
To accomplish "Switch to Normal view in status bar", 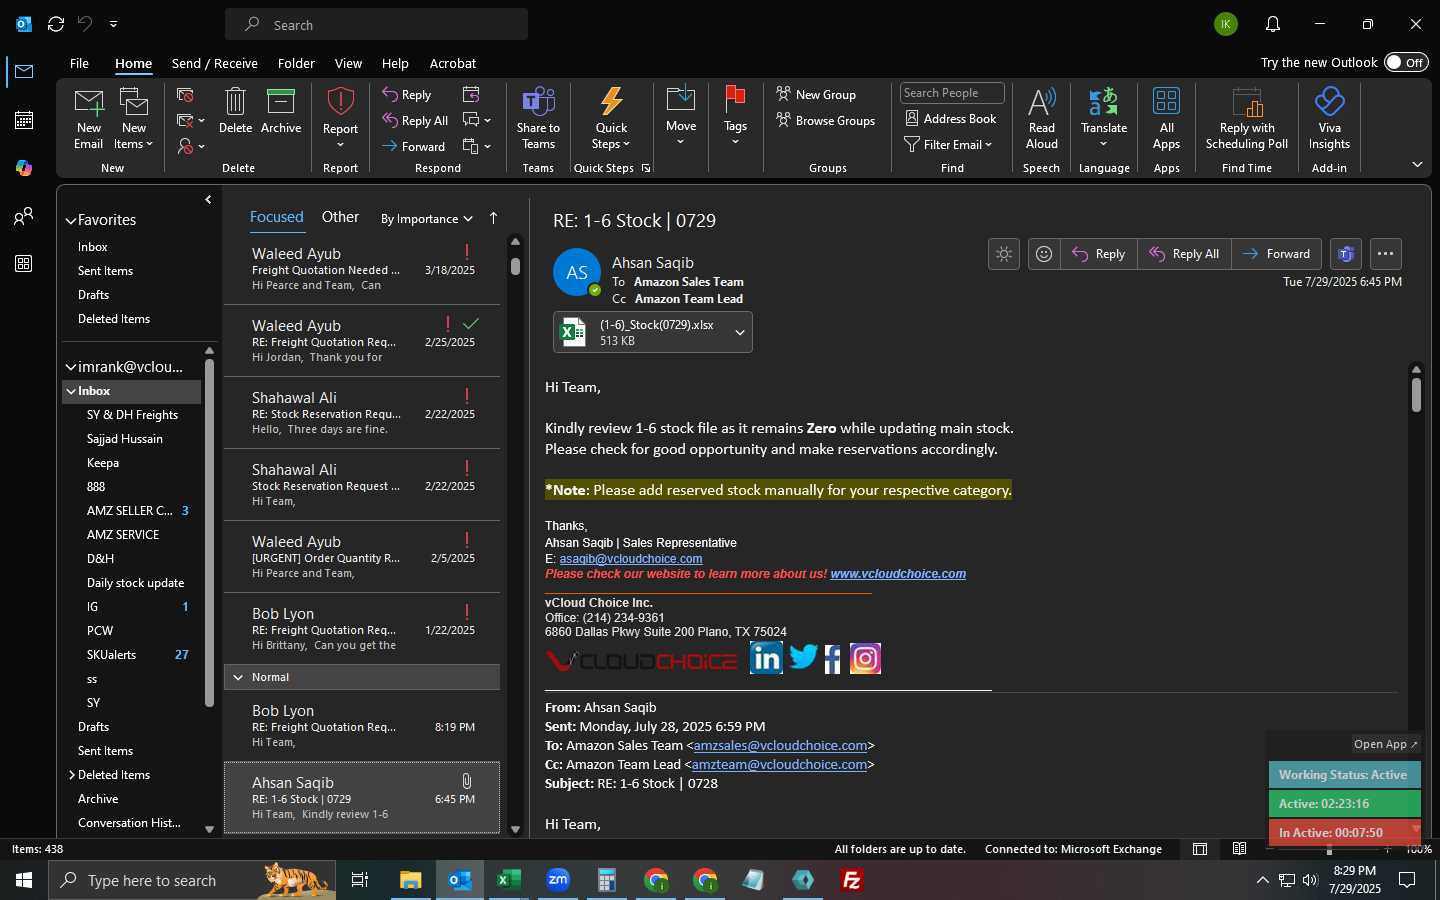I will pos(1200,849).
